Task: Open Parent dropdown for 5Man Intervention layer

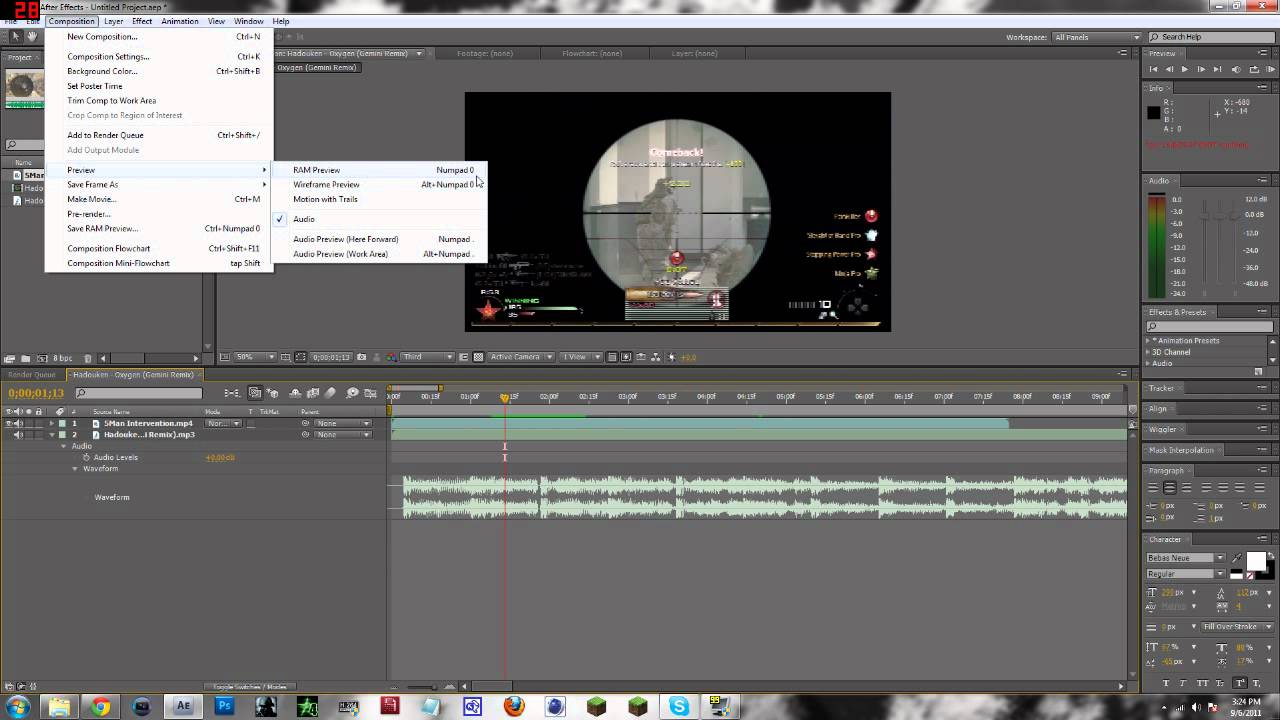Action: pos(343,423)
